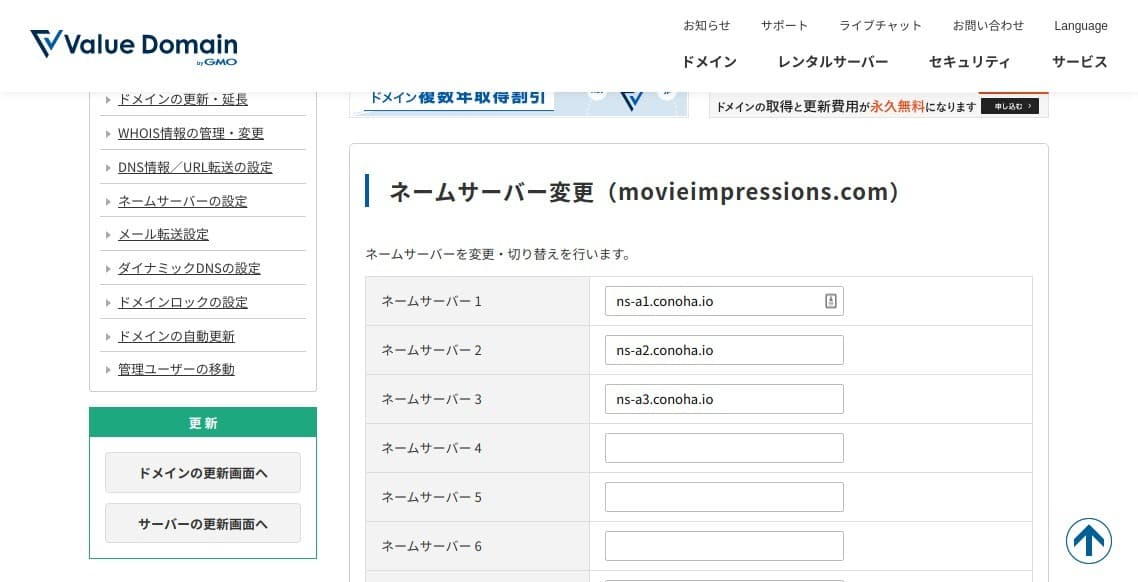Click the ネームサーバー 1 row label
1138x582 pixels.
coord(431,301)
